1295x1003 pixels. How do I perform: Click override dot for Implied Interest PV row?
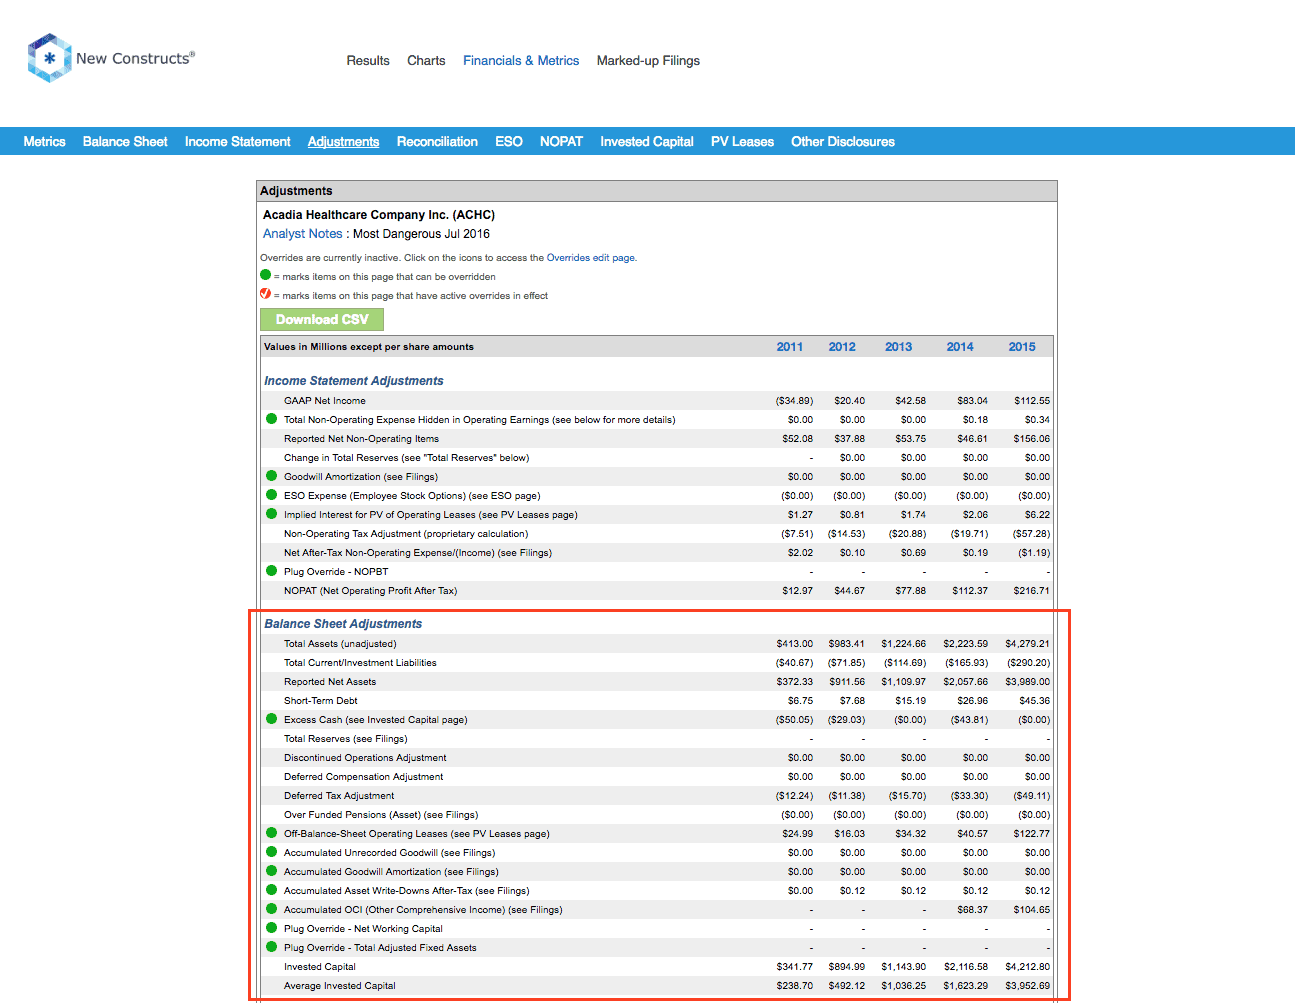coord(271,514)
